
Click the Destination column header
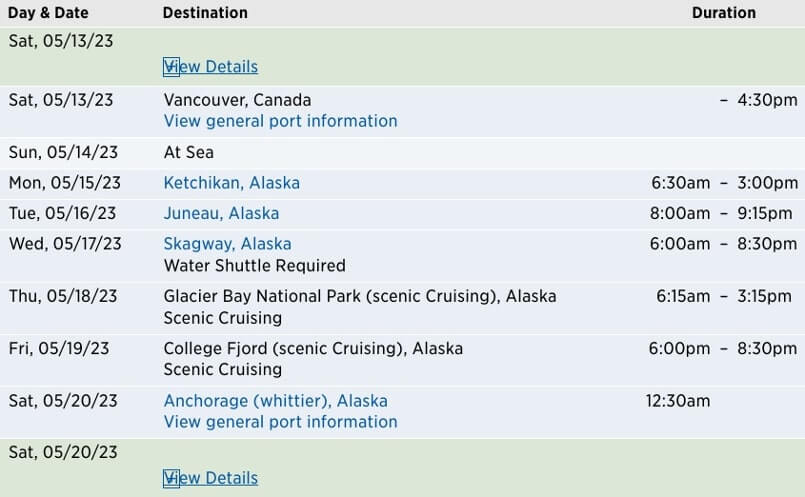[205, 13]
